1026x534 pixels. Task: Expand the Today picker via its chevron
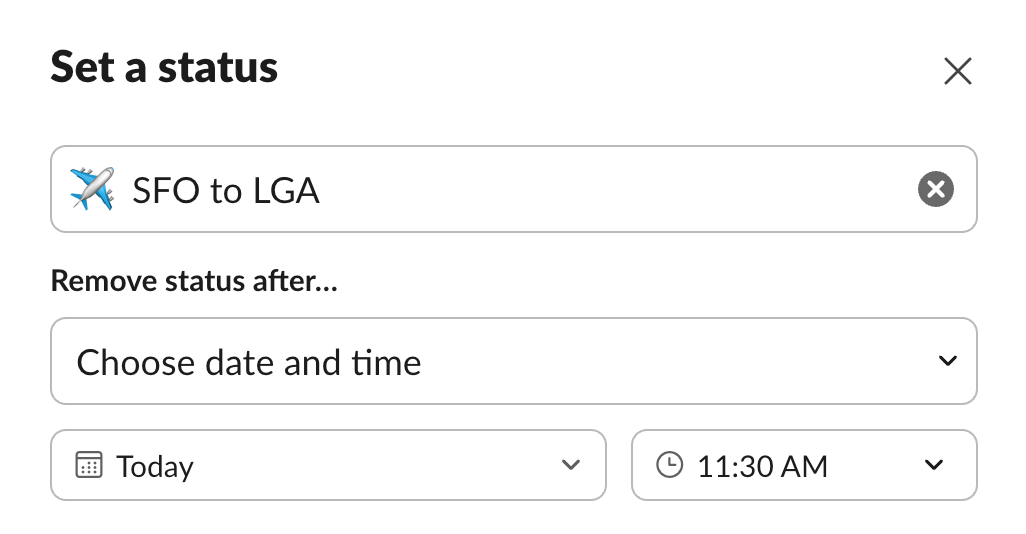coord(571,465)
